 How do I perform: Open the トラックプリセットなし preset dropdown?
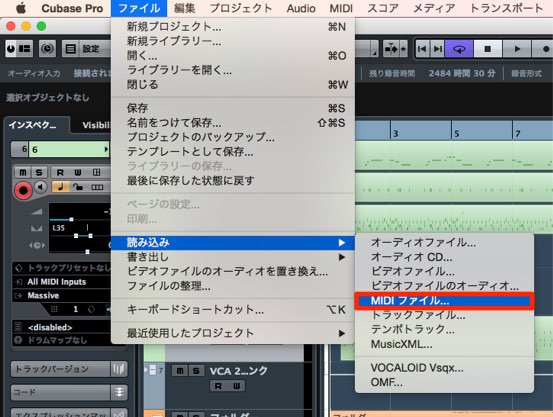click(x=62, y=268)
